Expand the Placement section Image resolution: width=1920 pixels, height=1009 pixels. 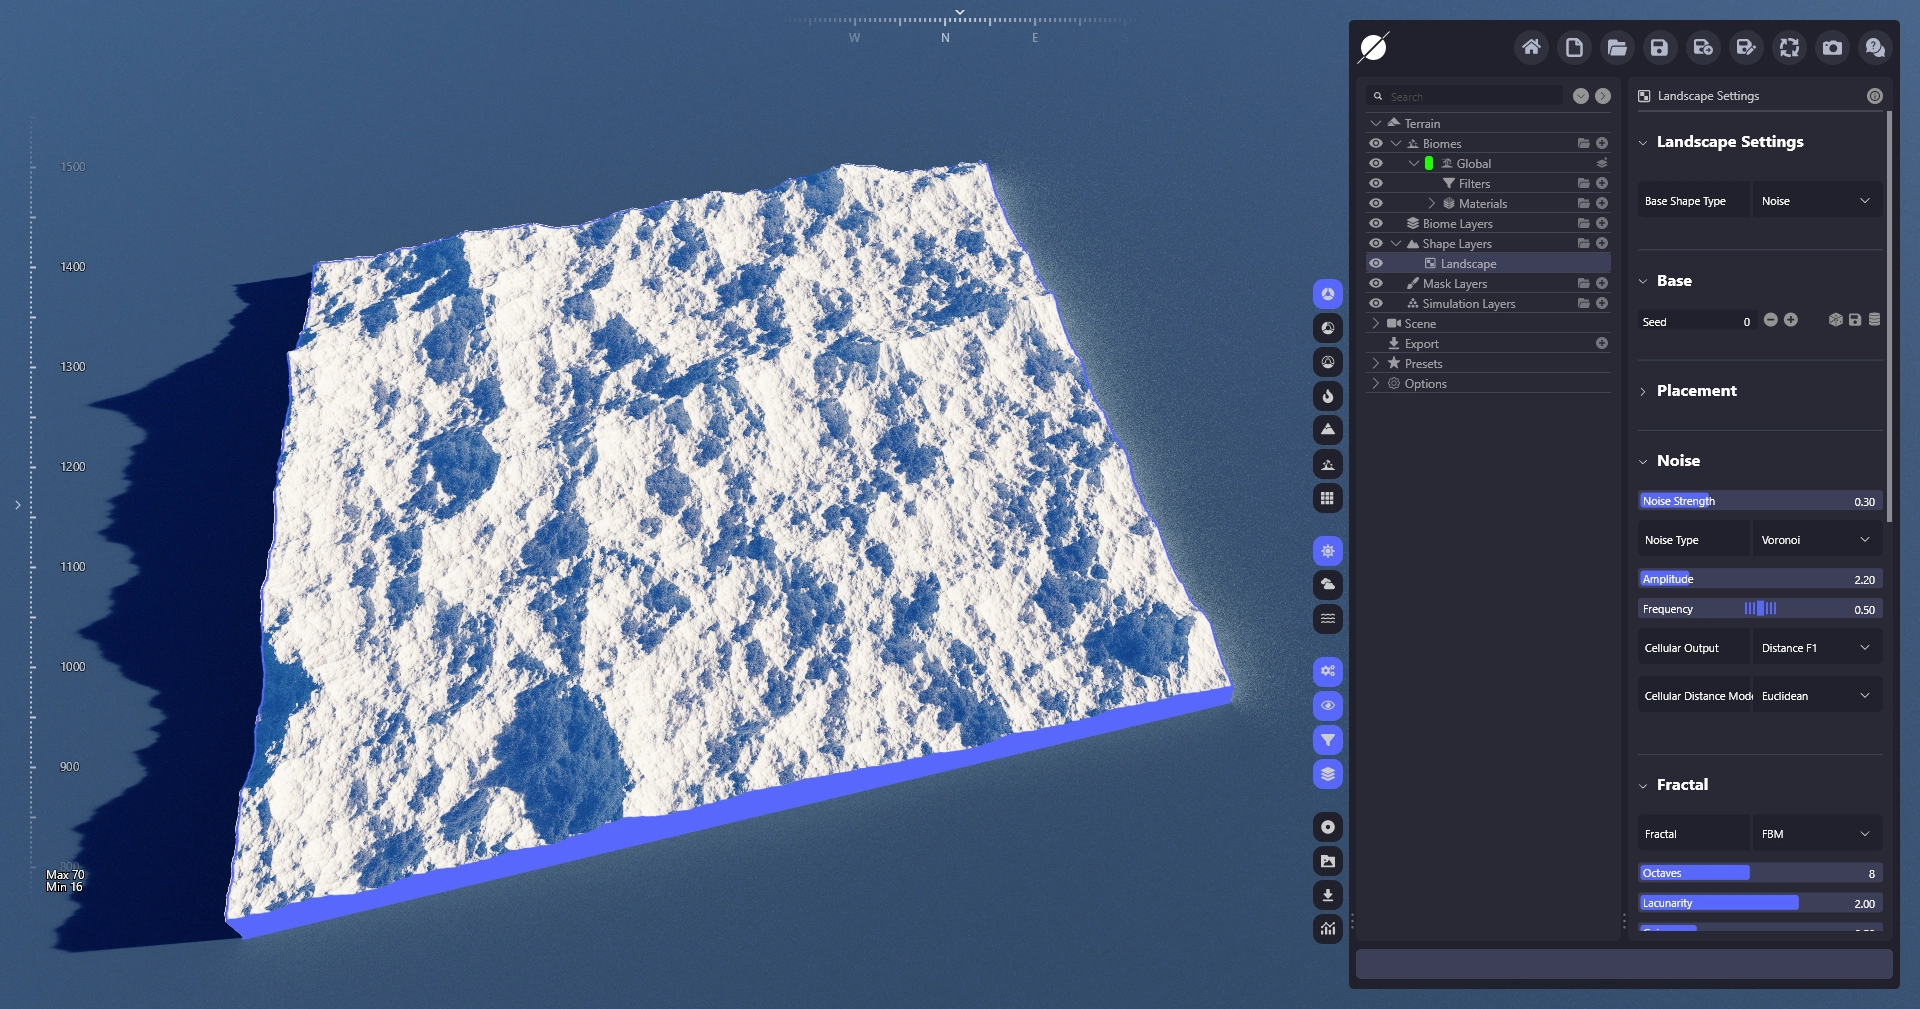1696,391
